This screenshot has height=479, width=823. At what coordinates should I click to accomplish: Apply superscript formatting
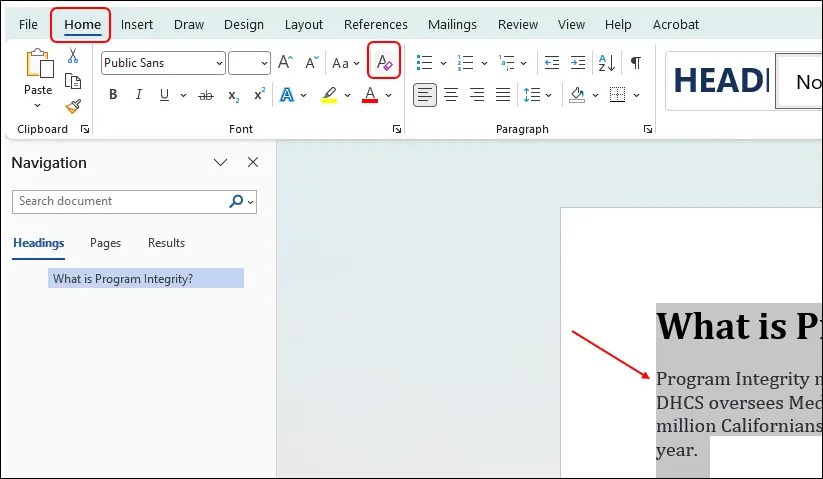pyautogui.click(x=259, y=94)
